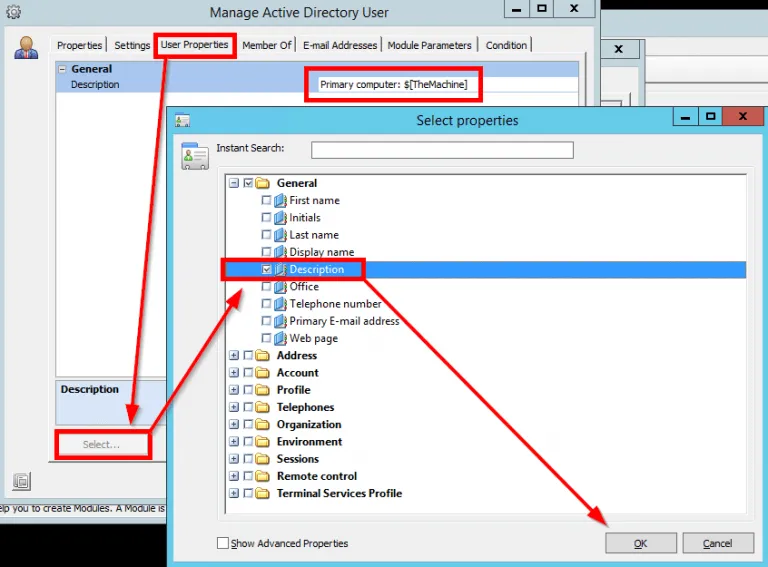Collapse the General tree node

[x=234, y=184]
